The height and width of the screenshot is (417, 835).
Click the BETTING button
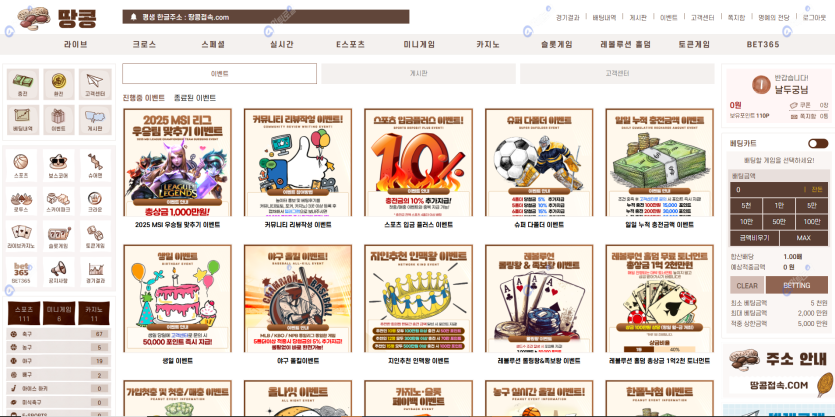tap(797, 285)
